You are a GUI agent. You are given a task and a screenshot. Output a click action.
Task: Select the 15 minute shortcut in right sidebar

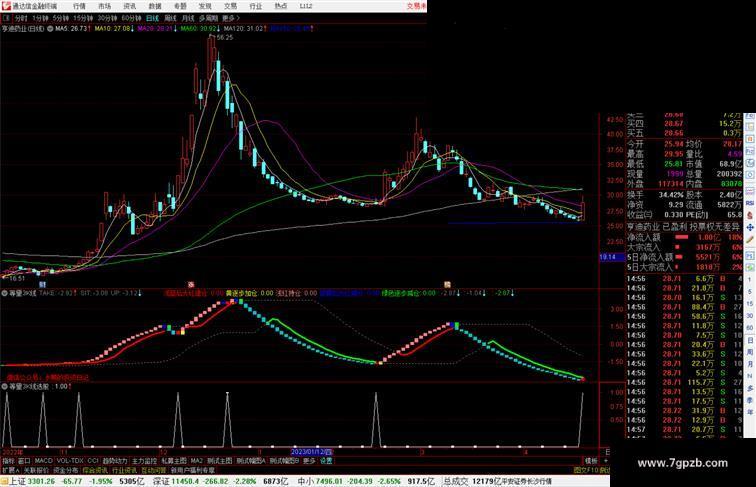[x=750, y=304]
